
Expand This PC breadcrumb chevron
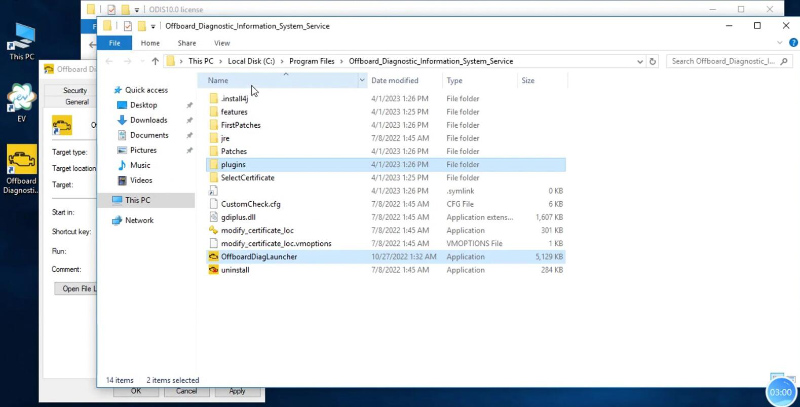click(x=220, y=61)
